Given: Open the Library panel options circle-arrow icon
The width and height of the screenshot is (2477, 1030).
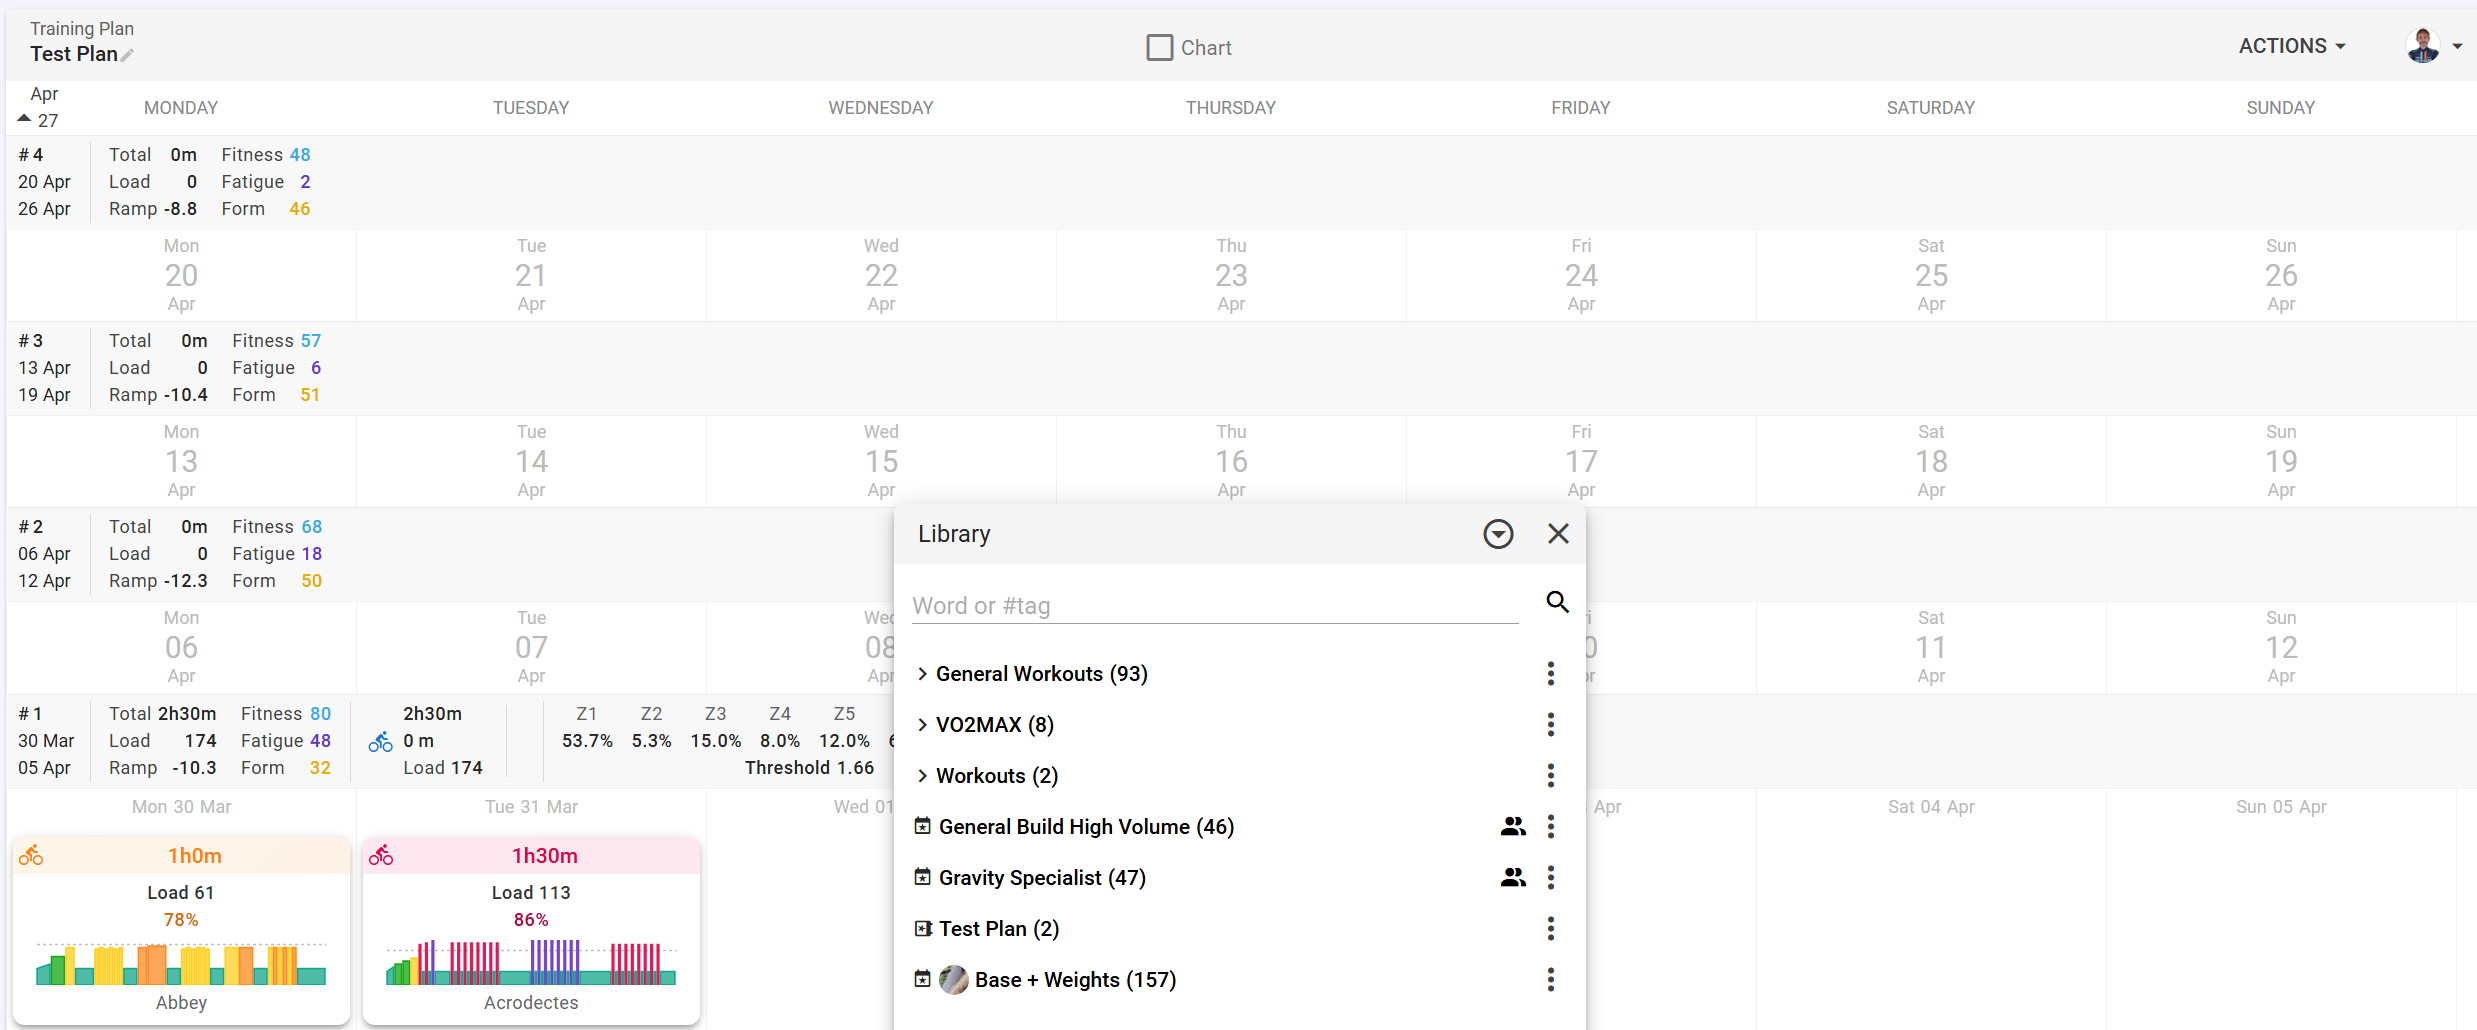Looking at the screenshot, I should tap(1497, 534).
